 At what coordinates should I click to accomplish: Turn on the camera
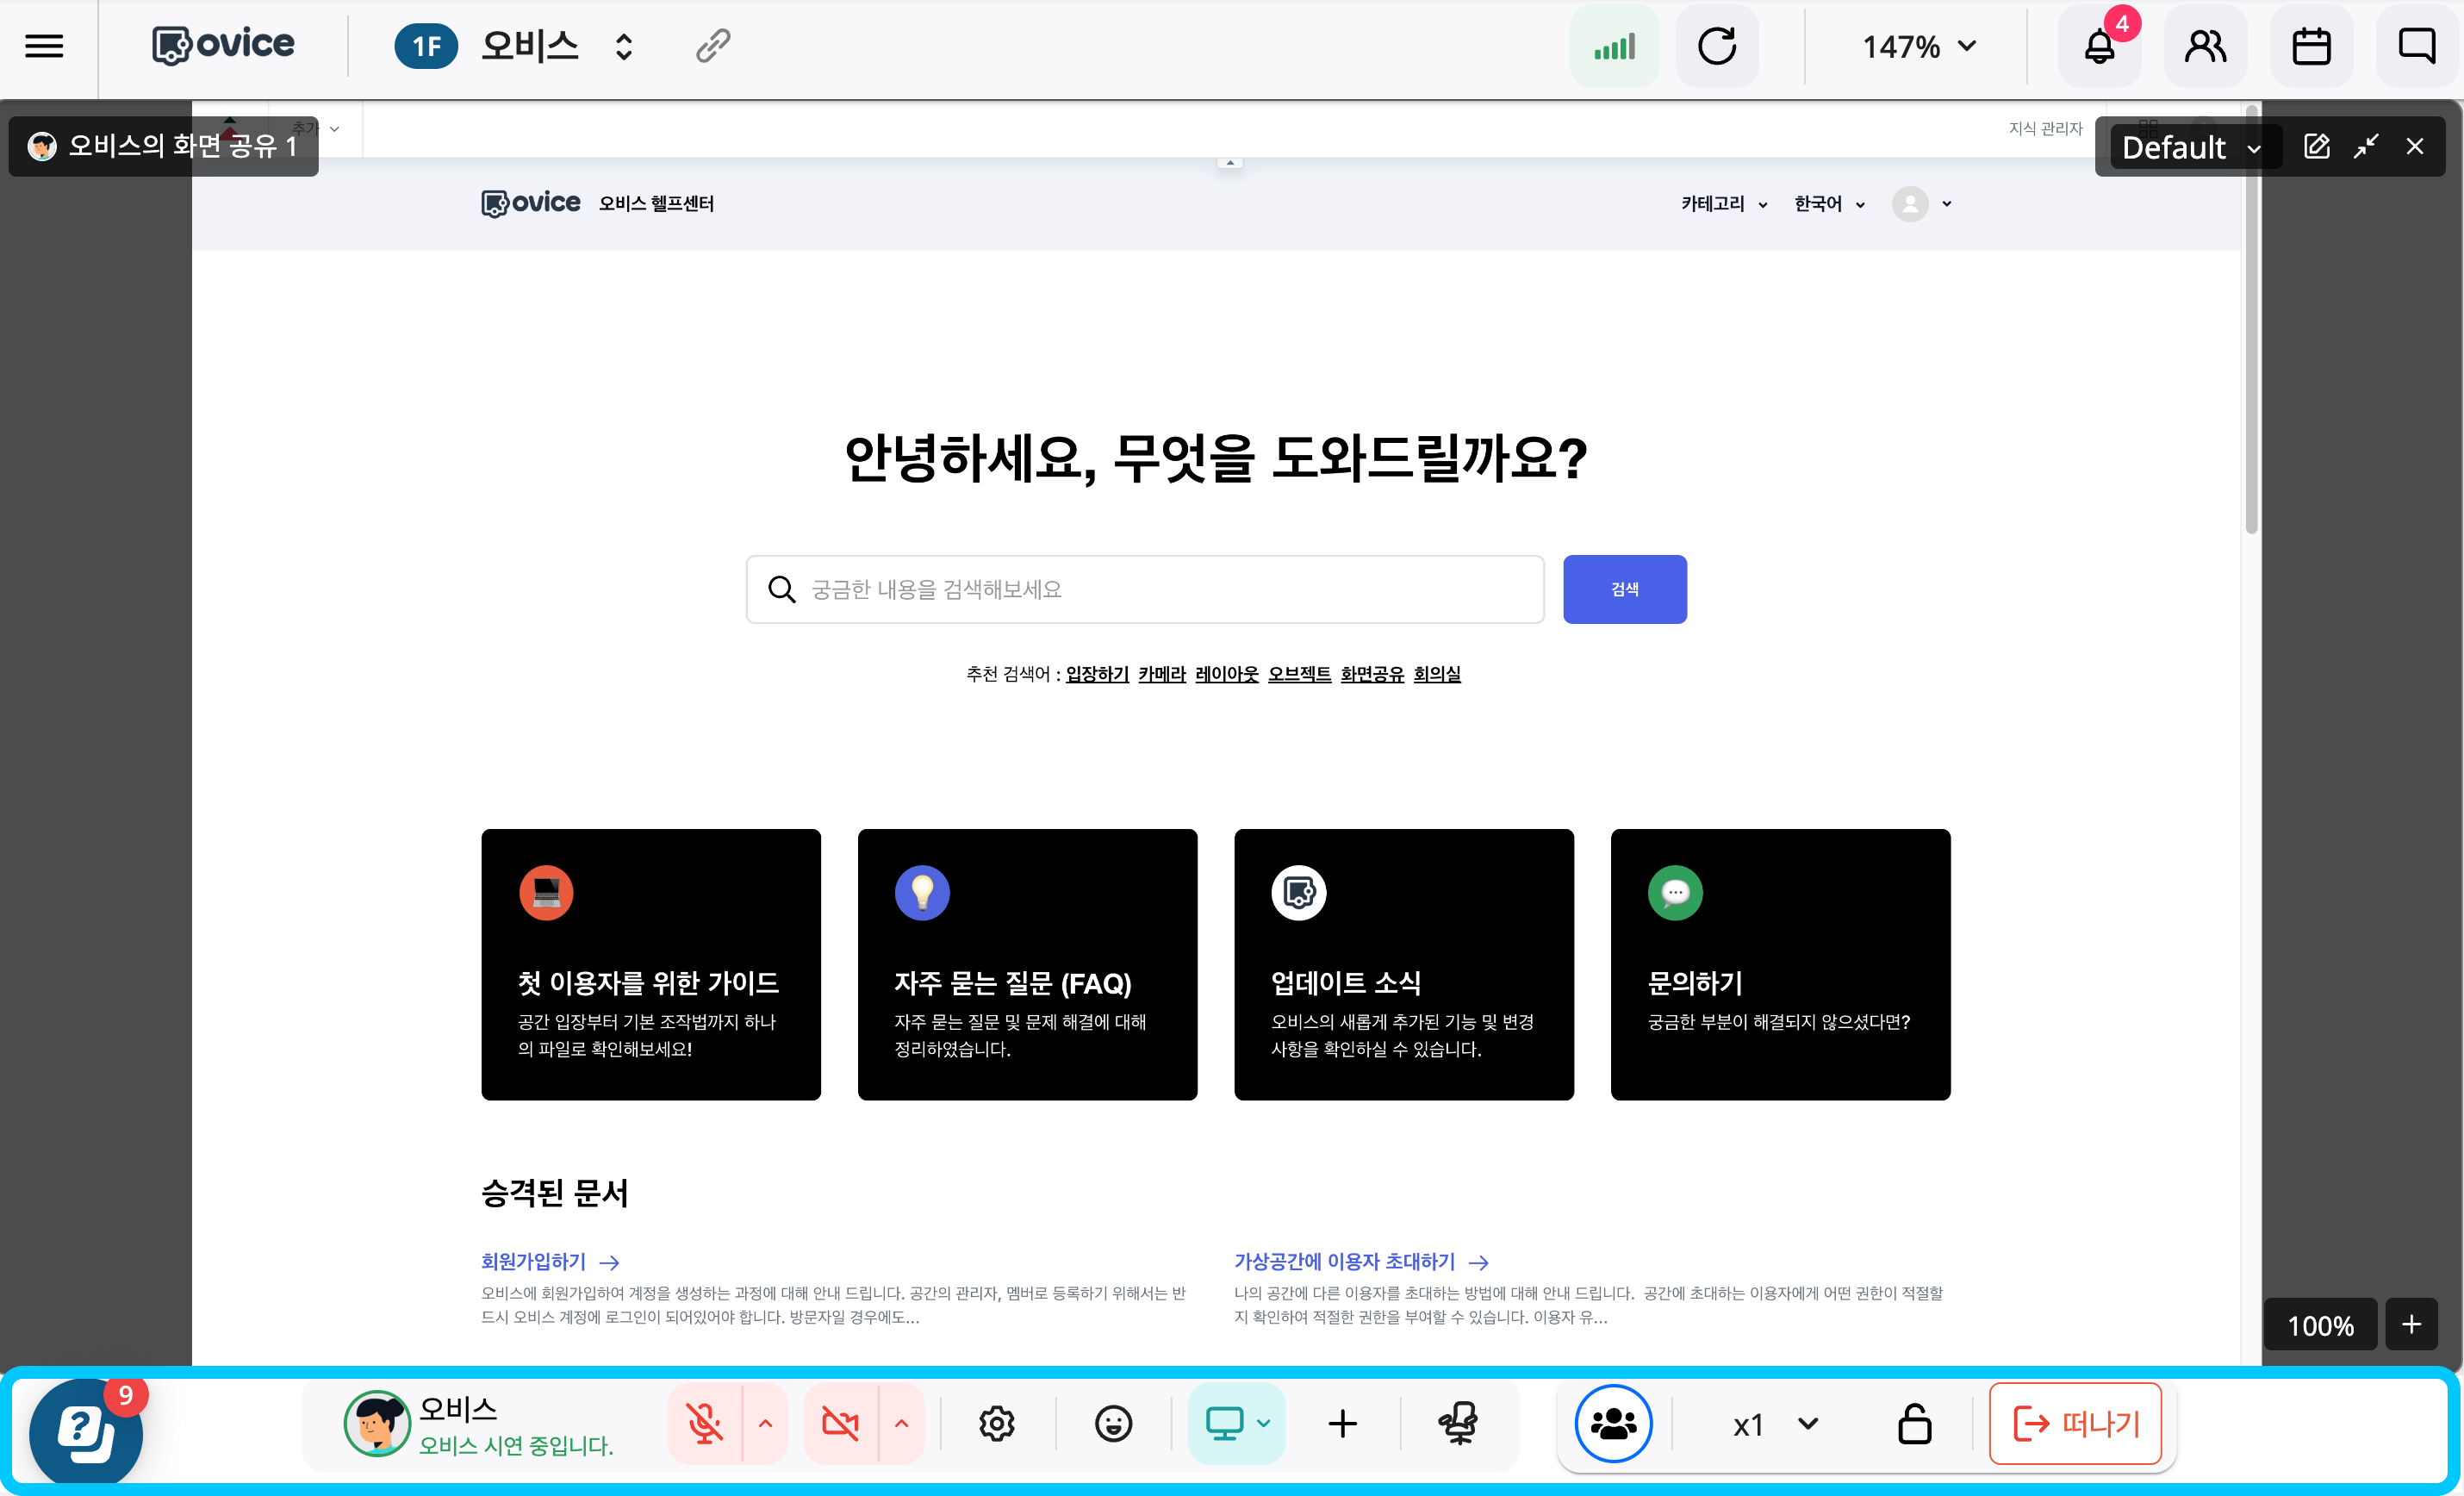841,1423
